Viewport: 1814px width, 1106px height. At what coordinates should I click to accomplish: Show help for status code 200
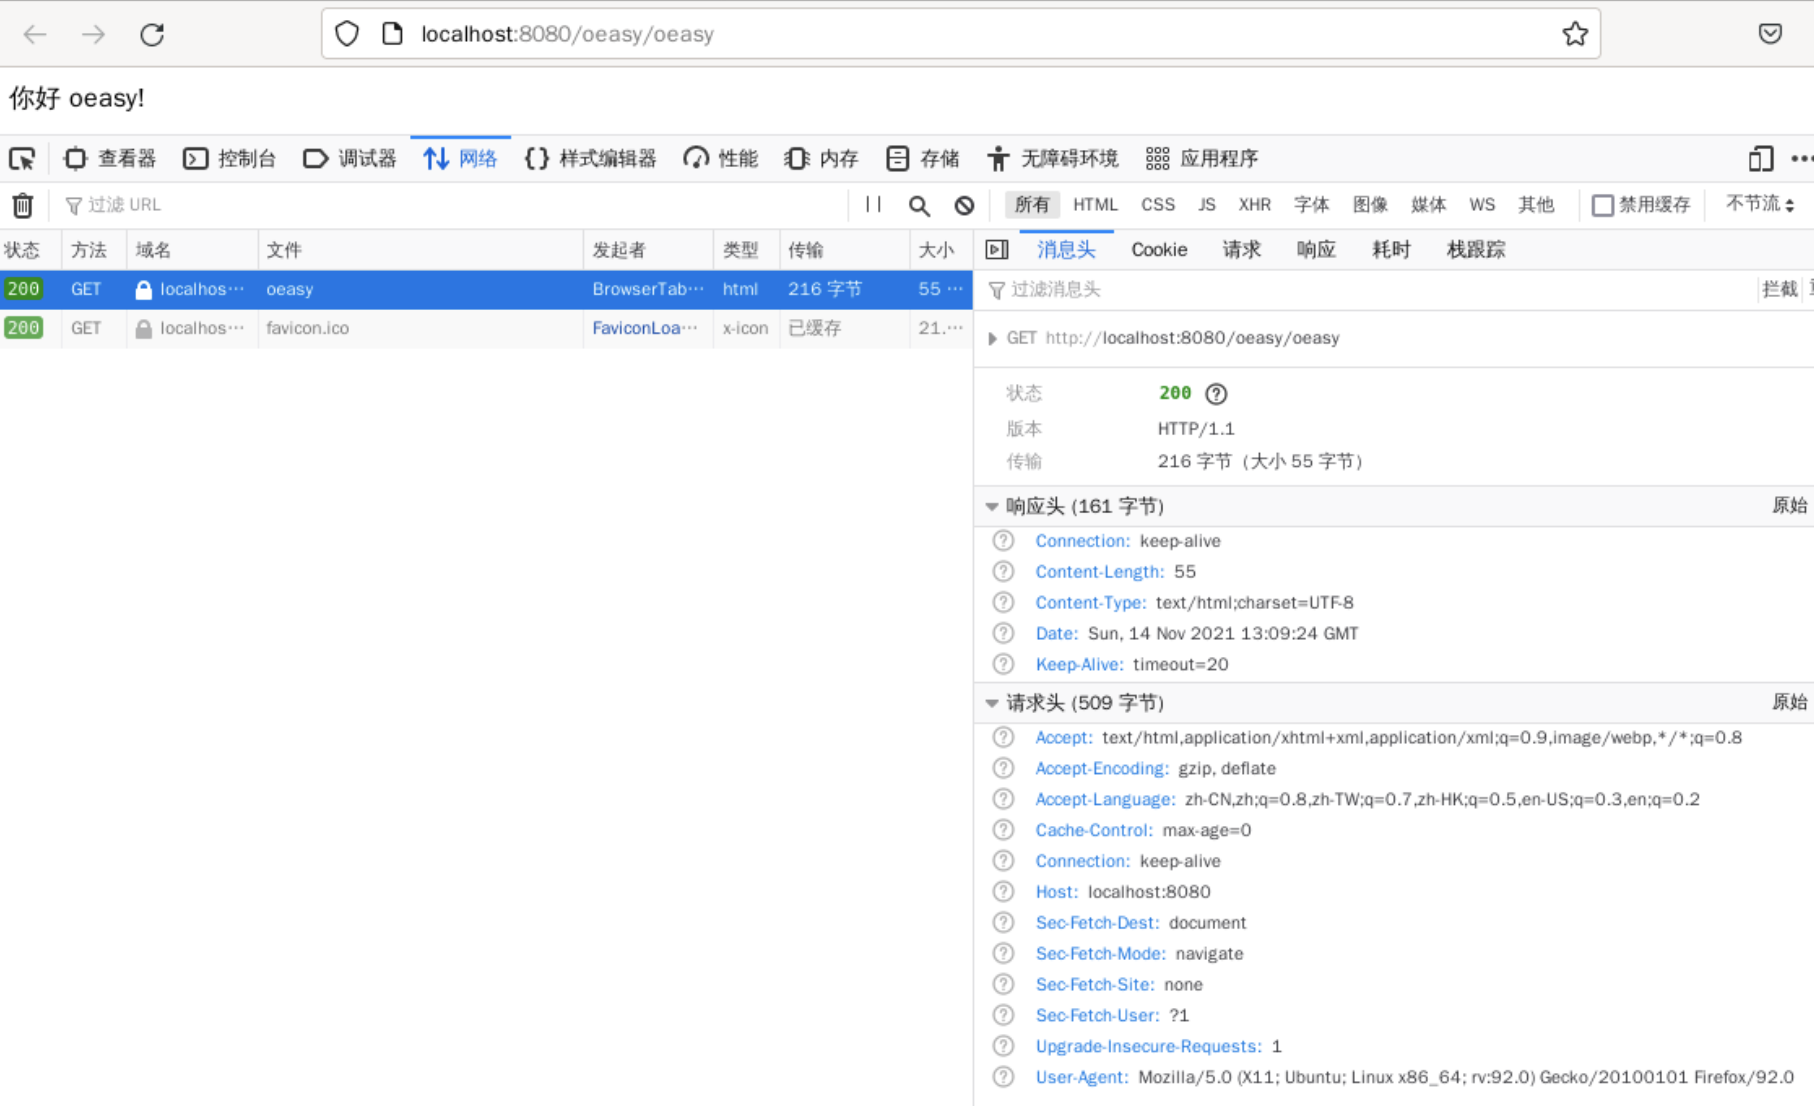pos(1216,394)
